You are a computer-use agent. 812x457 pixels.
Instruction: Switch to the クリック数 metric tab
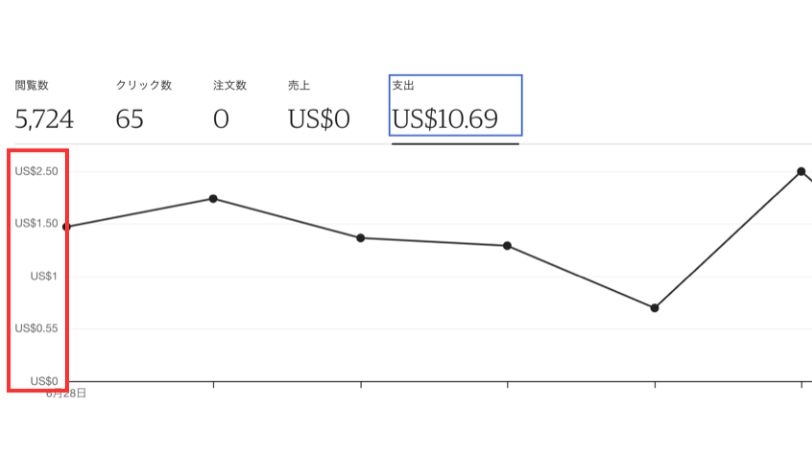coord(143,106)
